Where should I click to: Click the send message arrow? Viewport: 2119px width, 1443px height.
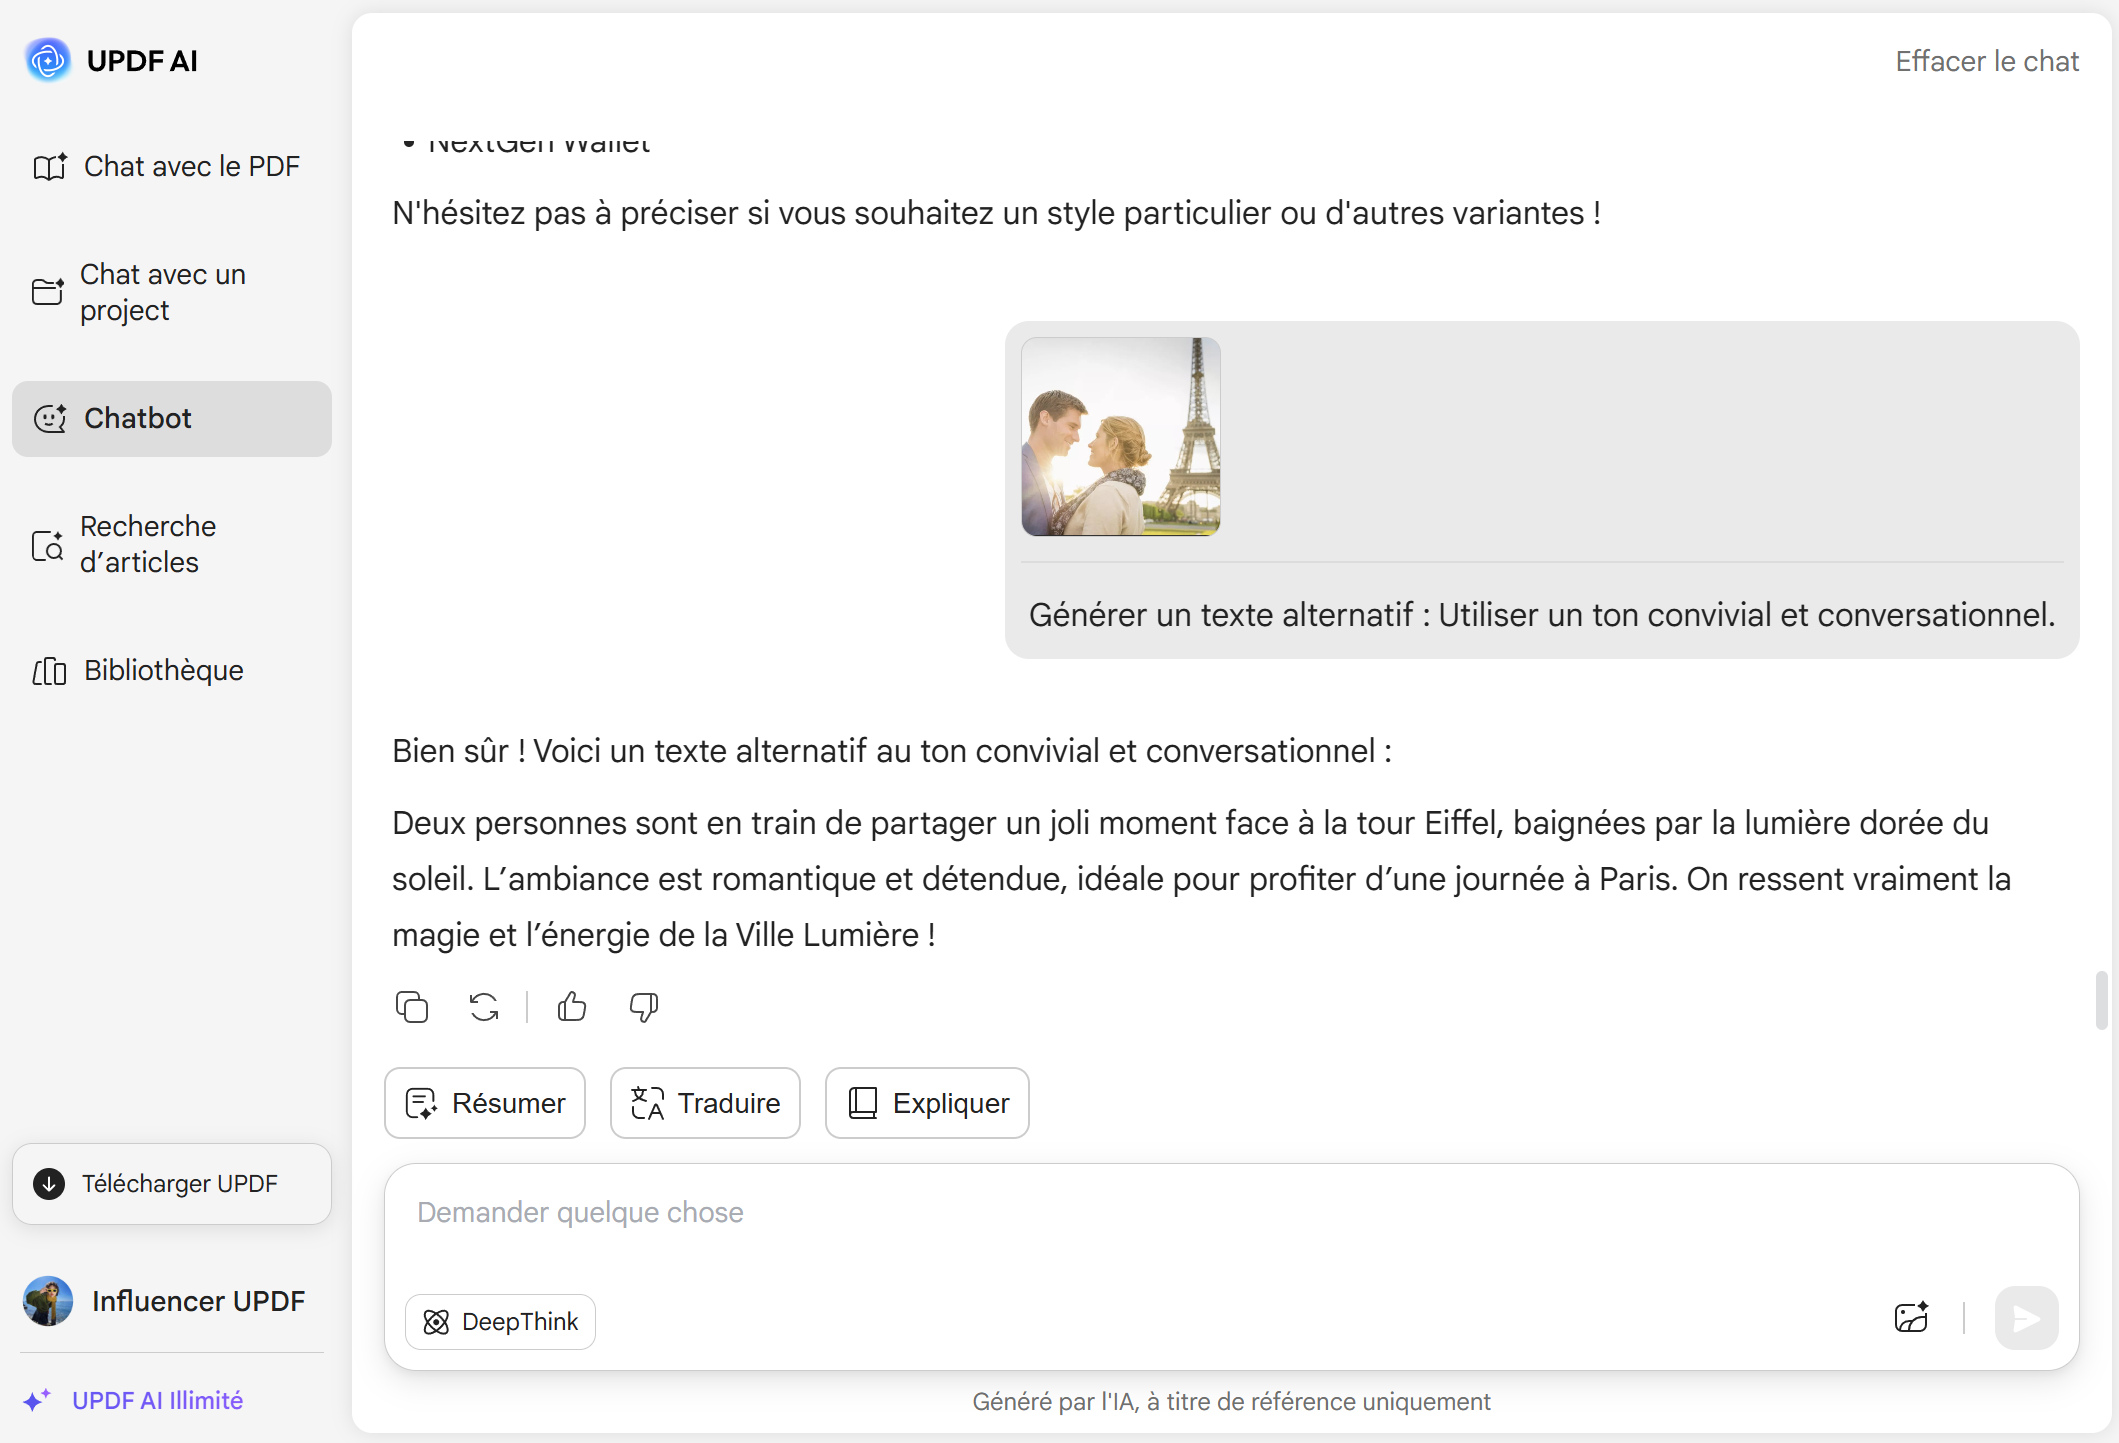pos(2026,1318)
